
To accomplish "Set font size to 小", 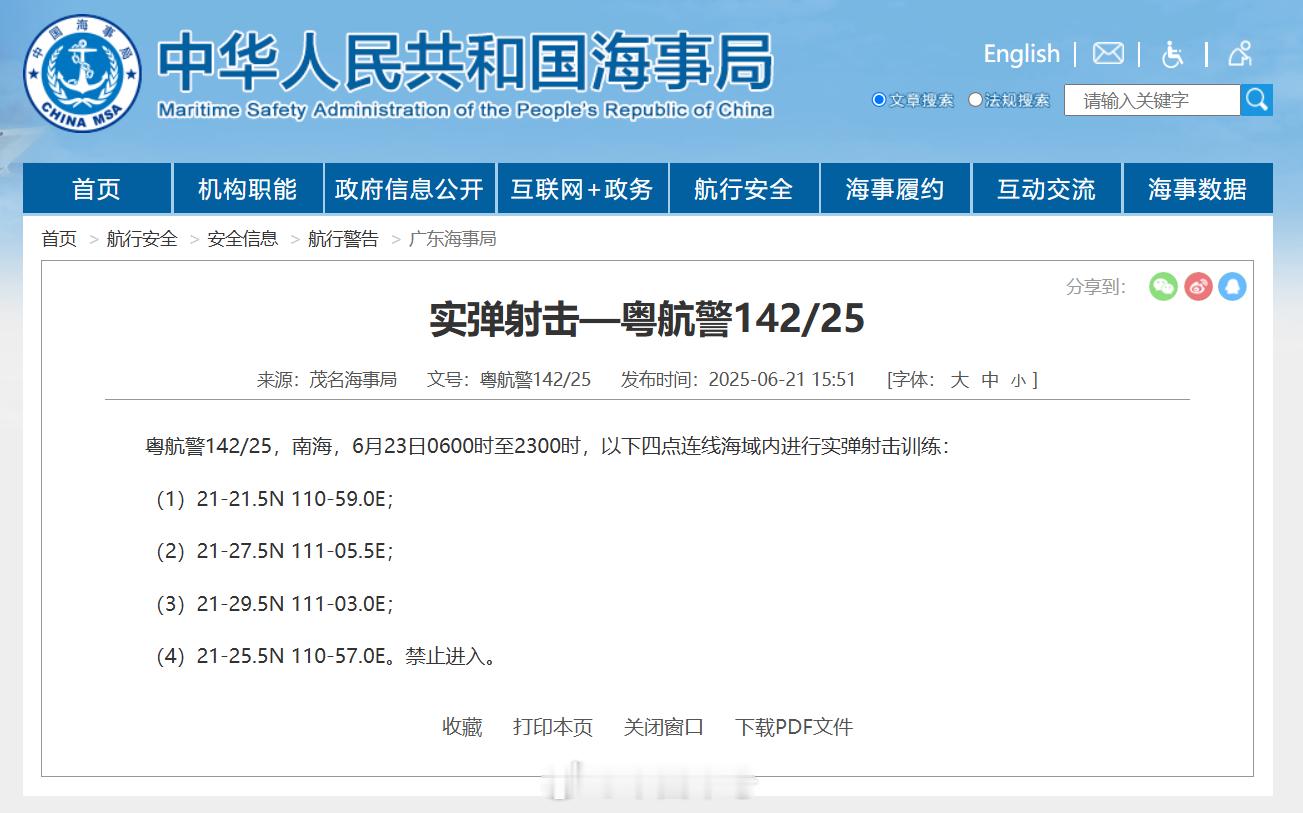I will tap(1018, 381).
